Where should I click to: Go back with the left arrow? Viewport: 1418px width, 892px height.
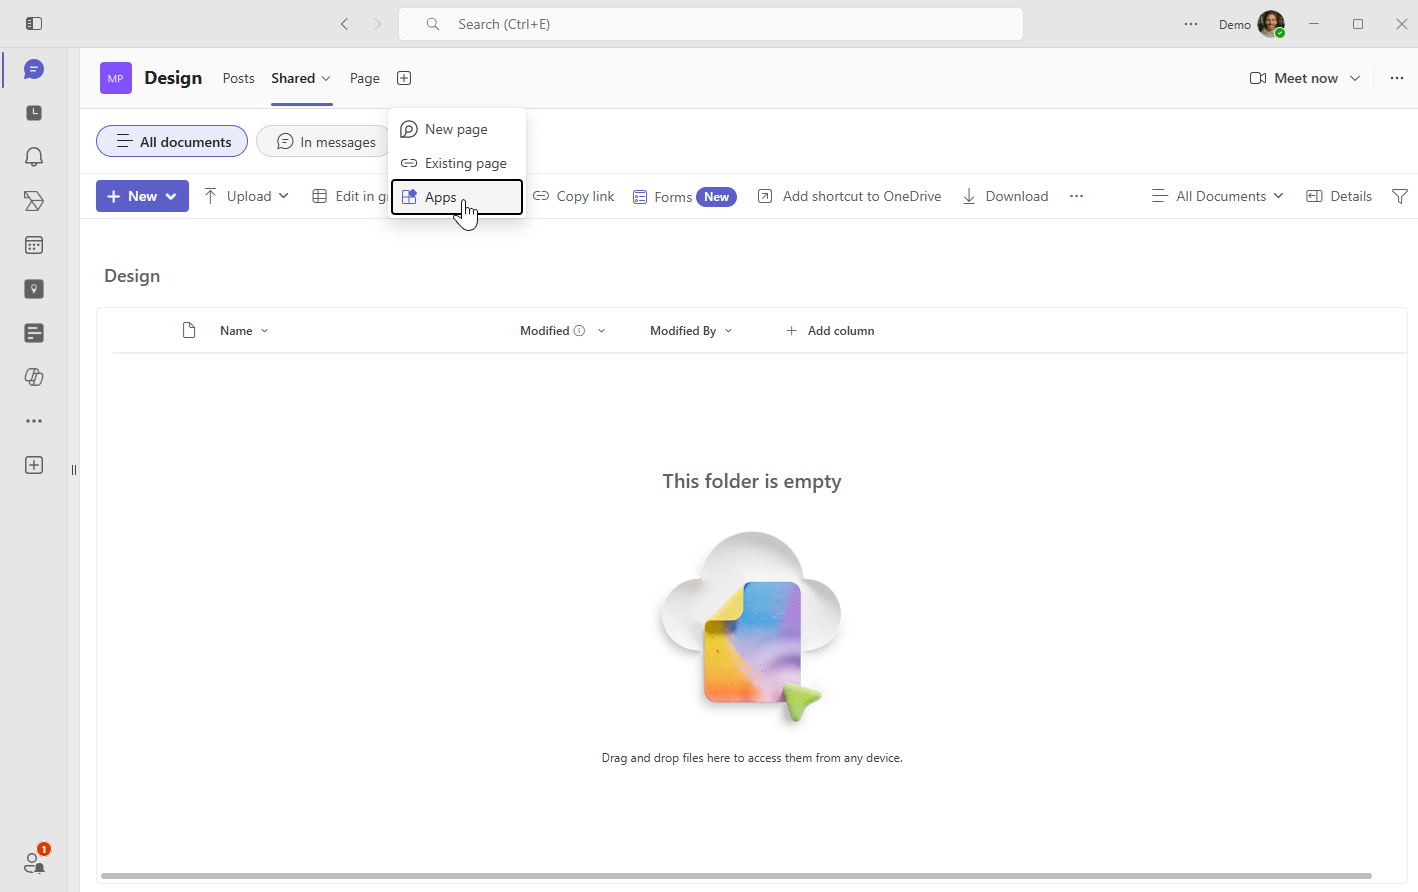click(344, 24)
